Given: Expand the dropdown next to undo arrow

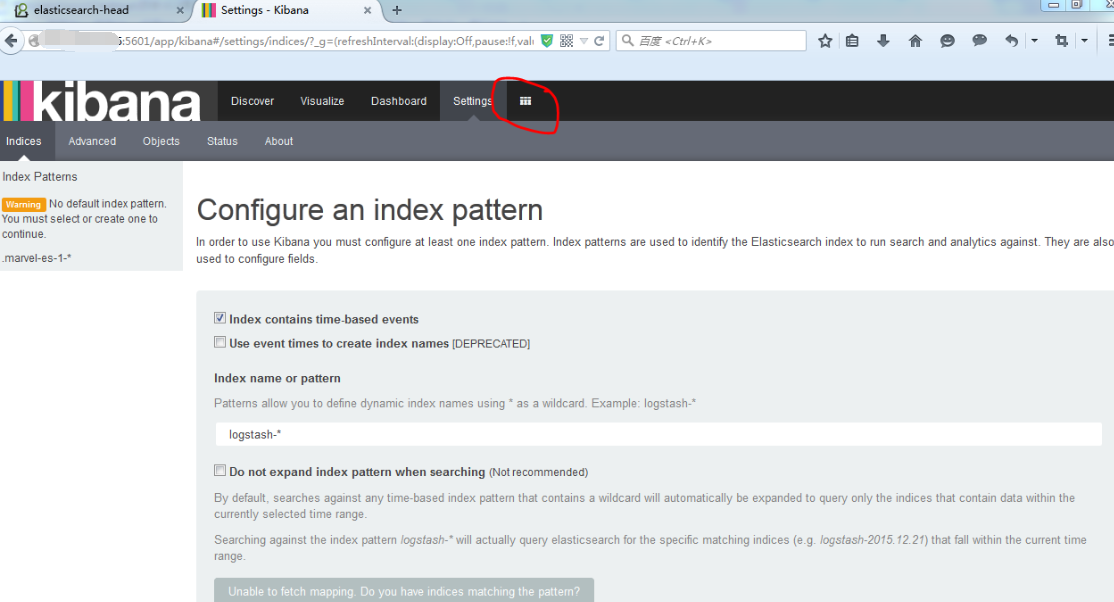Looking at the screenshot, I should pyautogui.click(x=1034, y=41).
